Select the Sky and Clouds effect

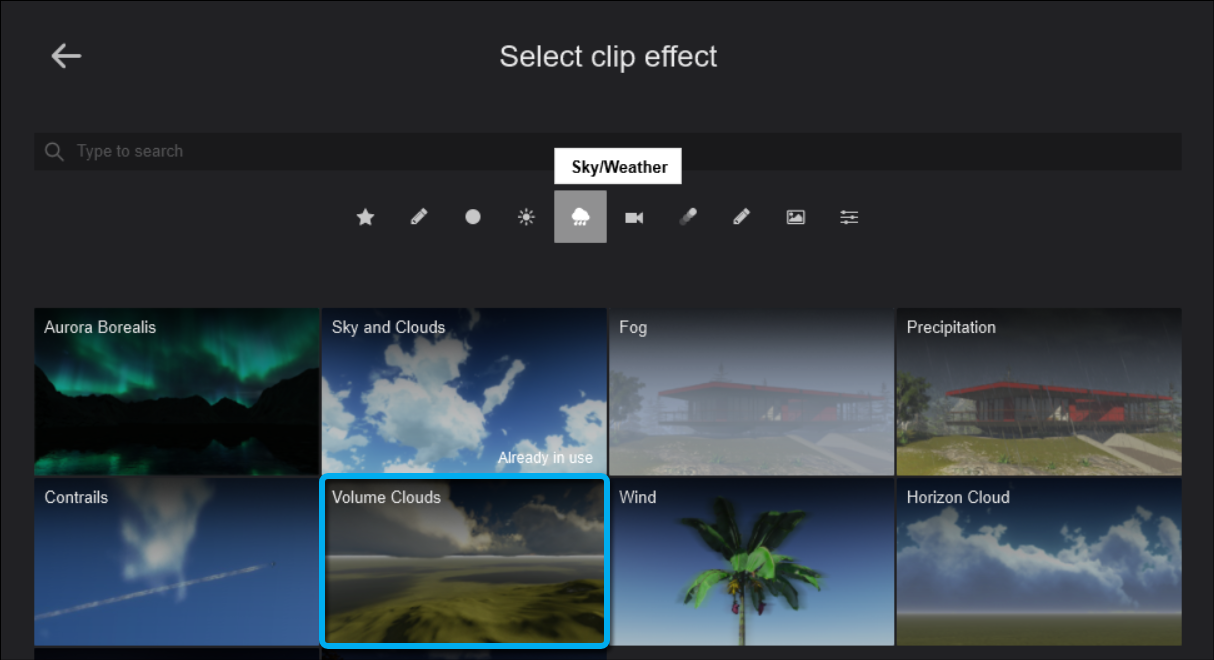click(x=464, y=392)
